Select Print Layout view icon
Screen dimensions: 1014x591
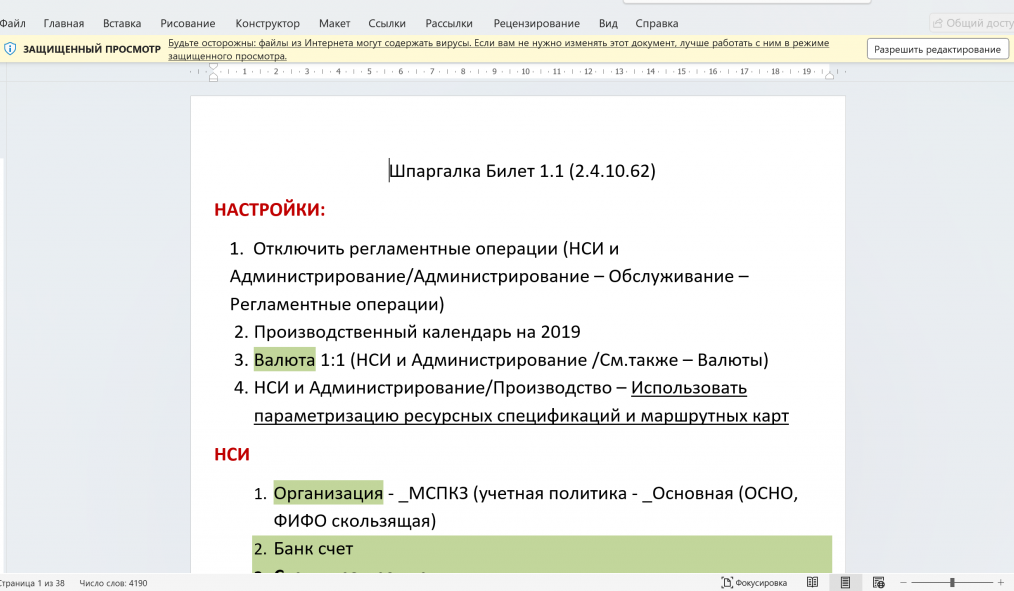(846, 582)
